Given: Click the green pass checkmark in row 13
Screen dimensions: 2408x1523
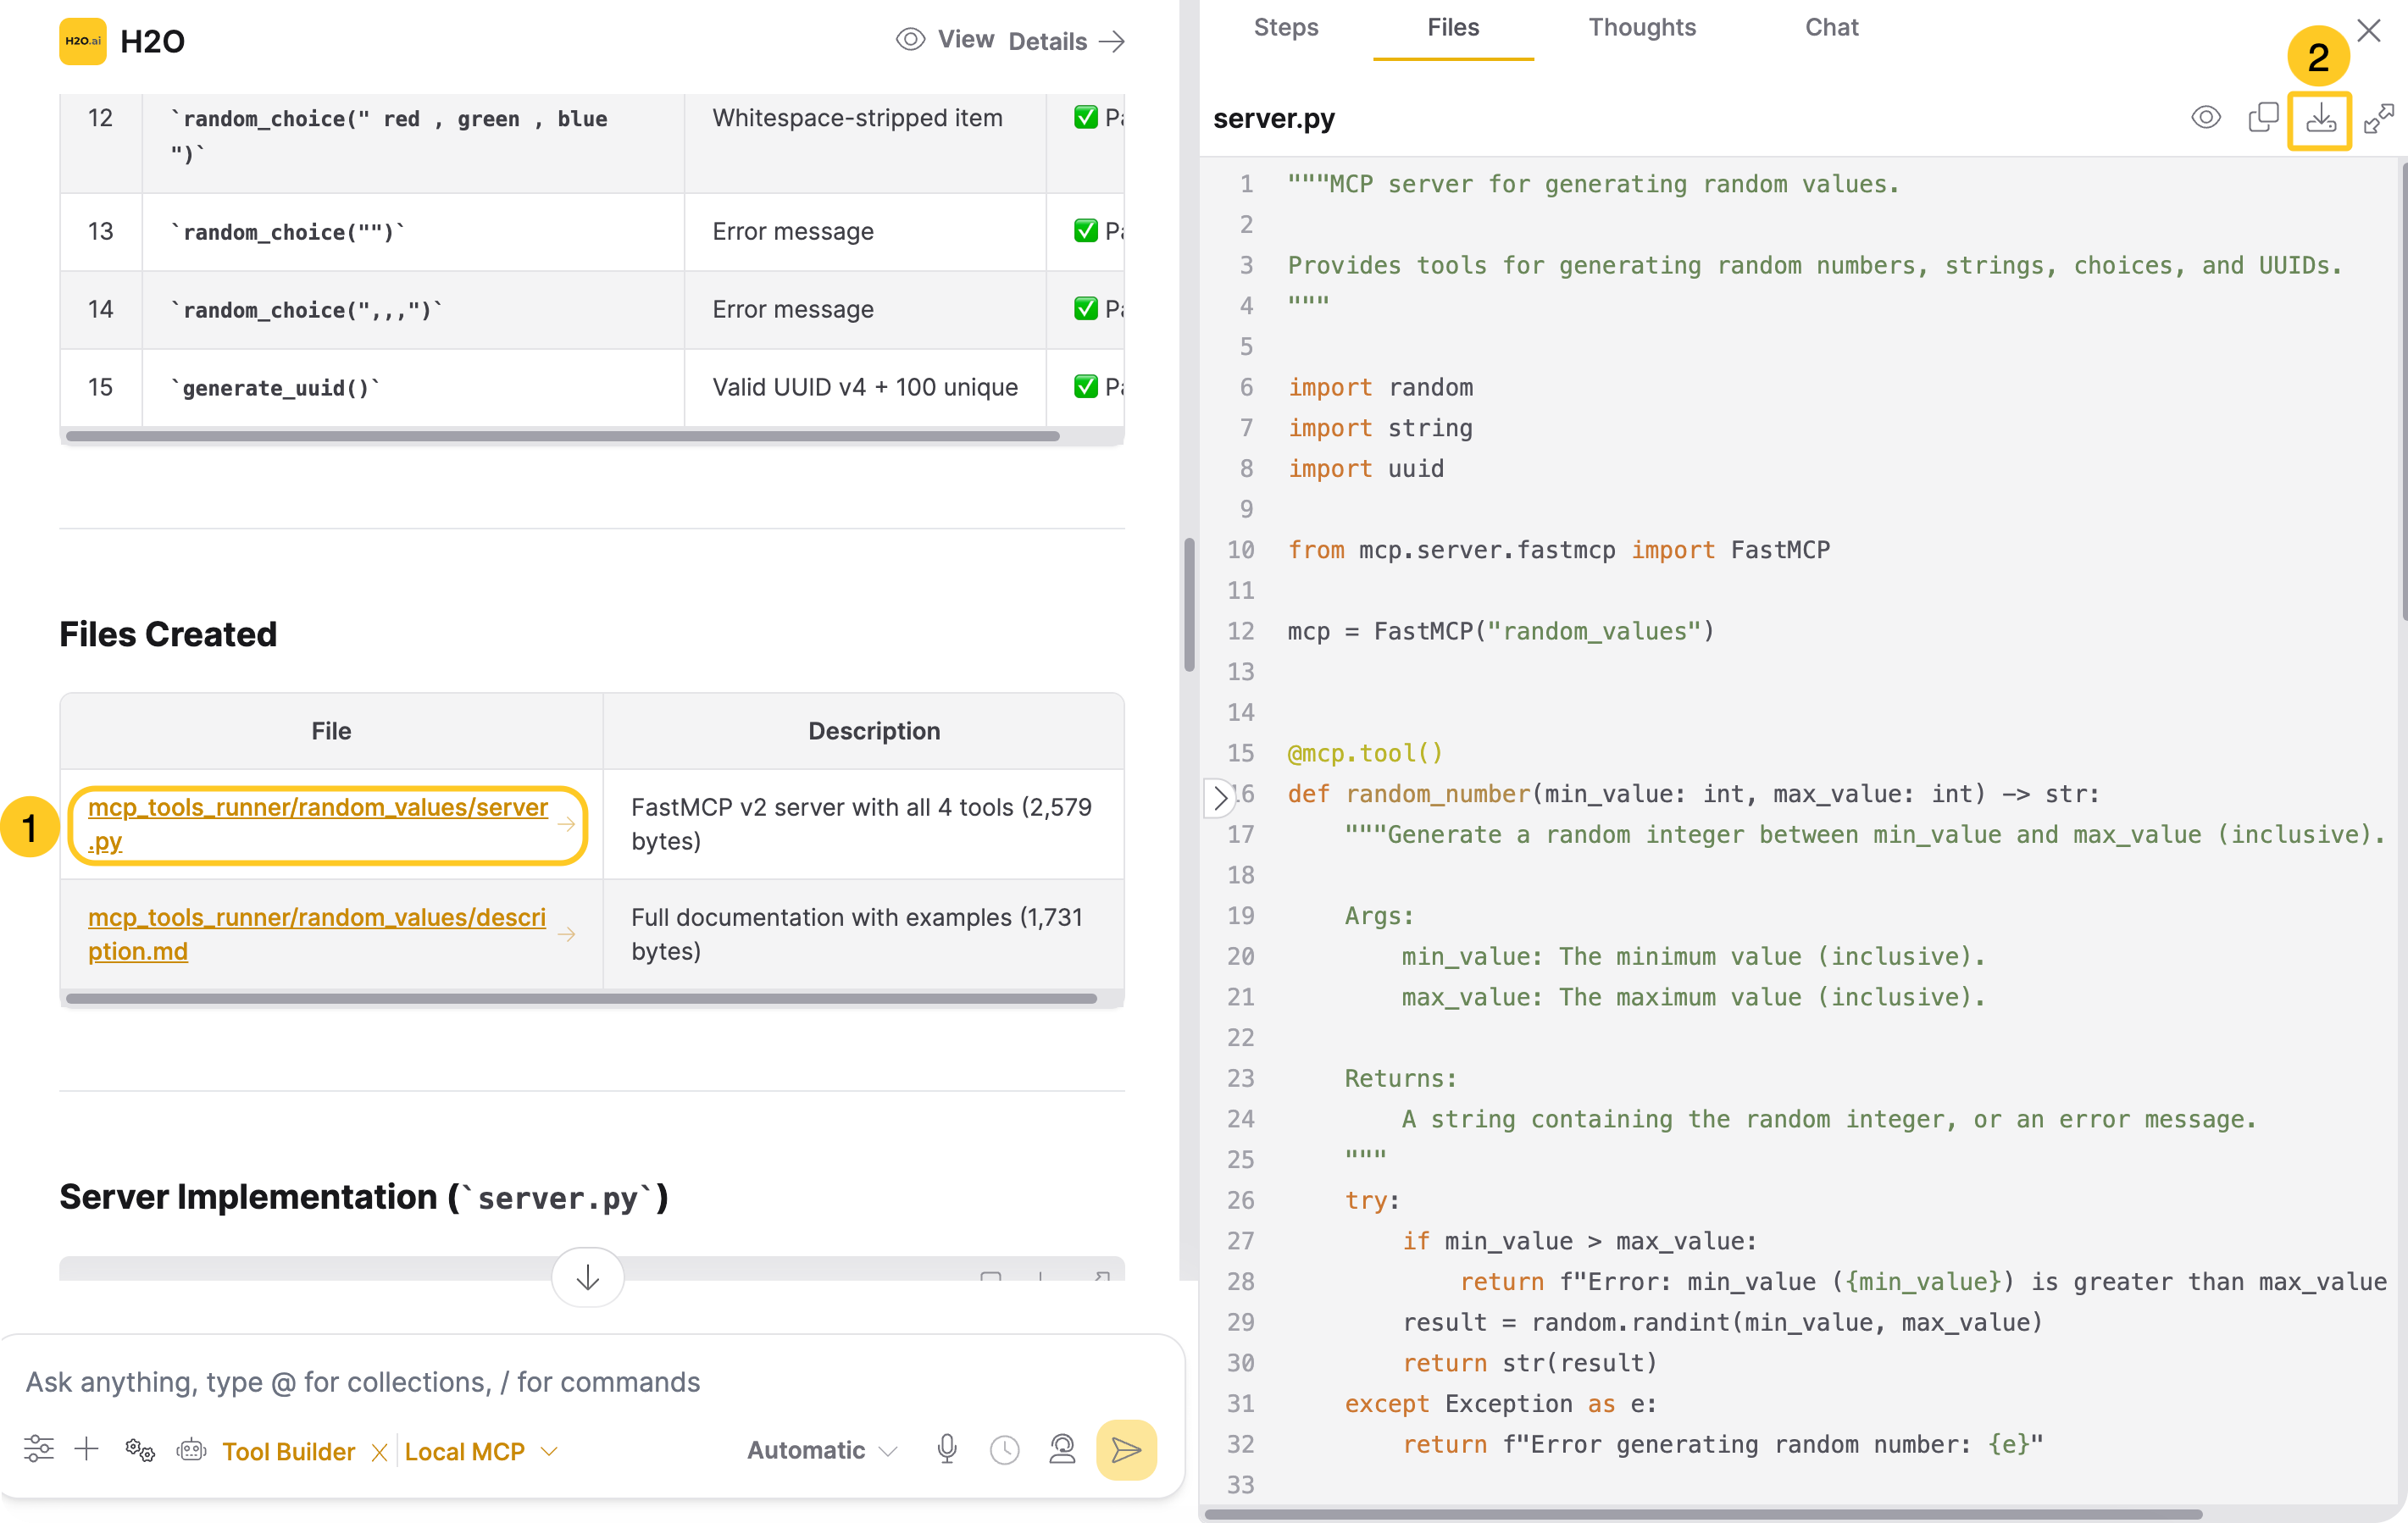Looking at the screenshot, I should [x=1085, y=230].
